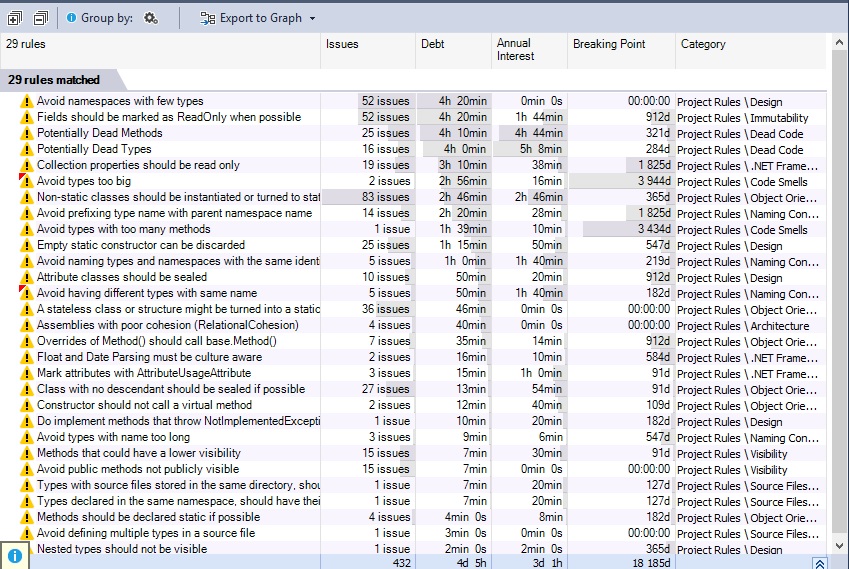This screenshot has width=849, height=569.
Task: Select rule Types declared in the same namespace
Action: 178,501
